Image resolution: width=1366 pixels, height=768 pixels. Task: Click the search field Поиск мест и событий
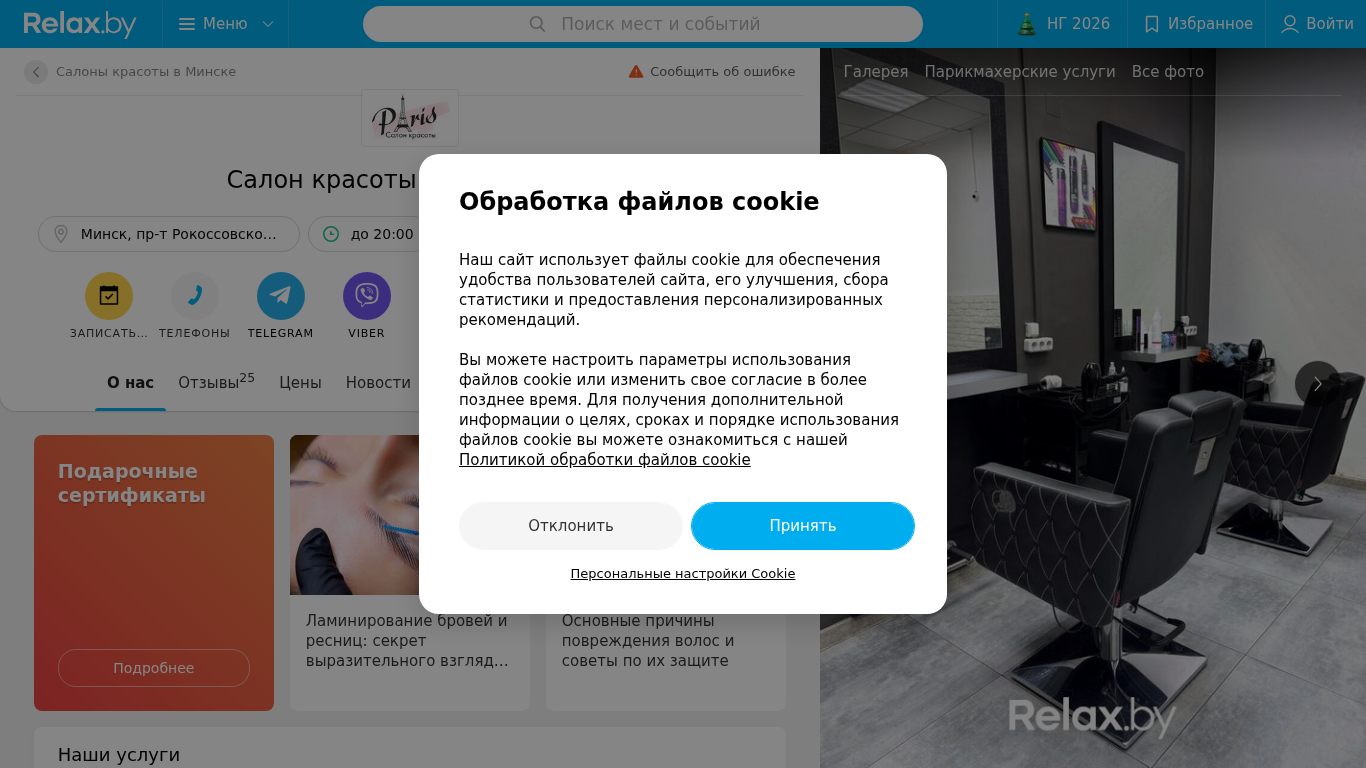643,24
